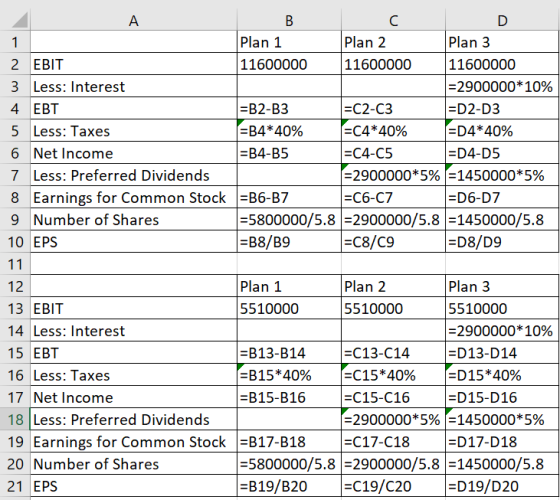Viewport: 560px width, 500px height.
Task: Click cell B10 formula =B8/B9
Action: point(289,241)
